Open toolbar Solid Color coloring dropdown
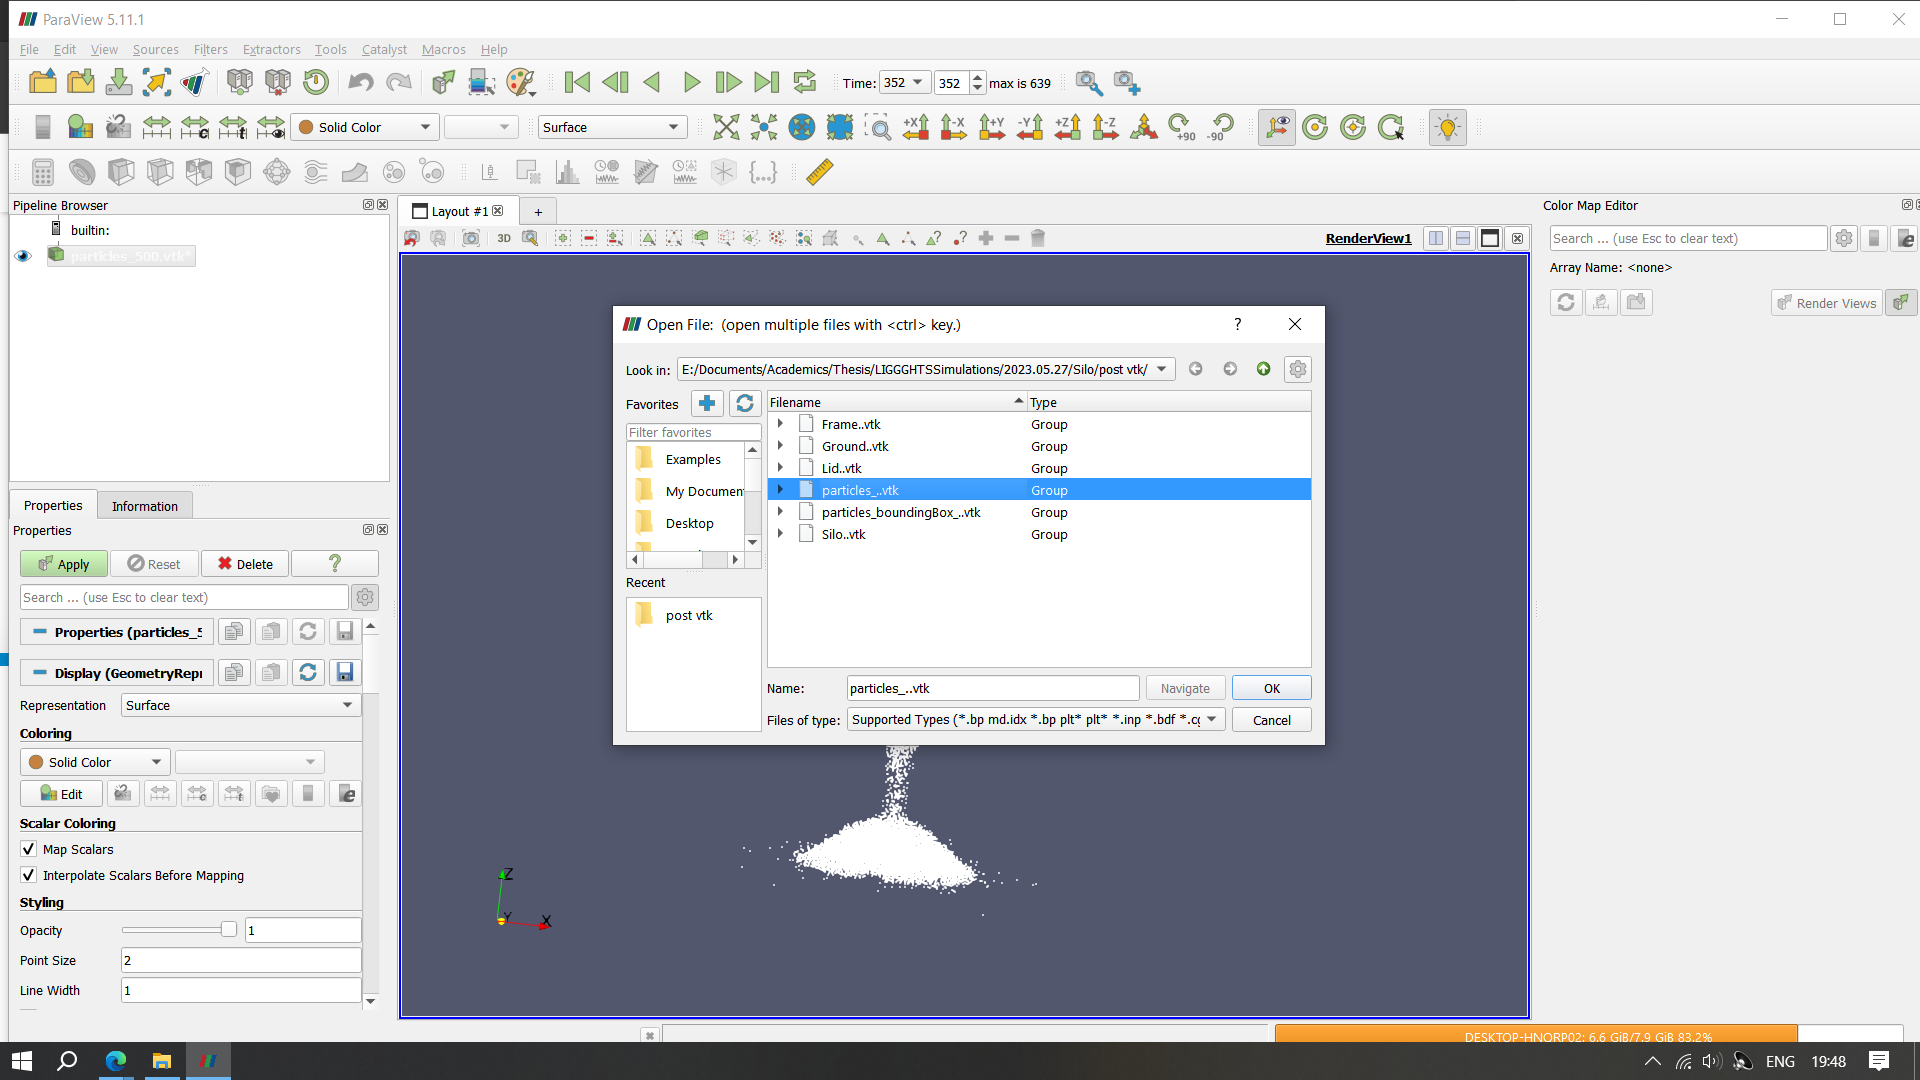This screenshot has height=1080, width=1920. tap(364, 127)
